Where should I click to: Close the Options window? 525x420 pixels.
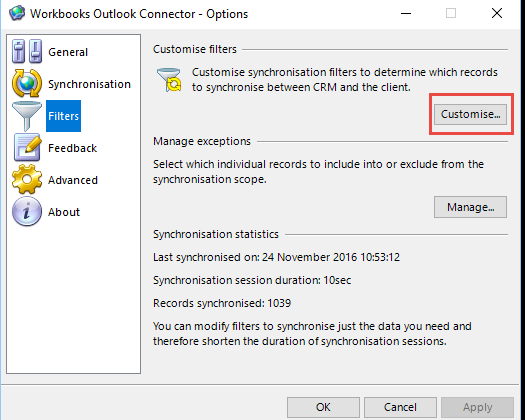497,13
